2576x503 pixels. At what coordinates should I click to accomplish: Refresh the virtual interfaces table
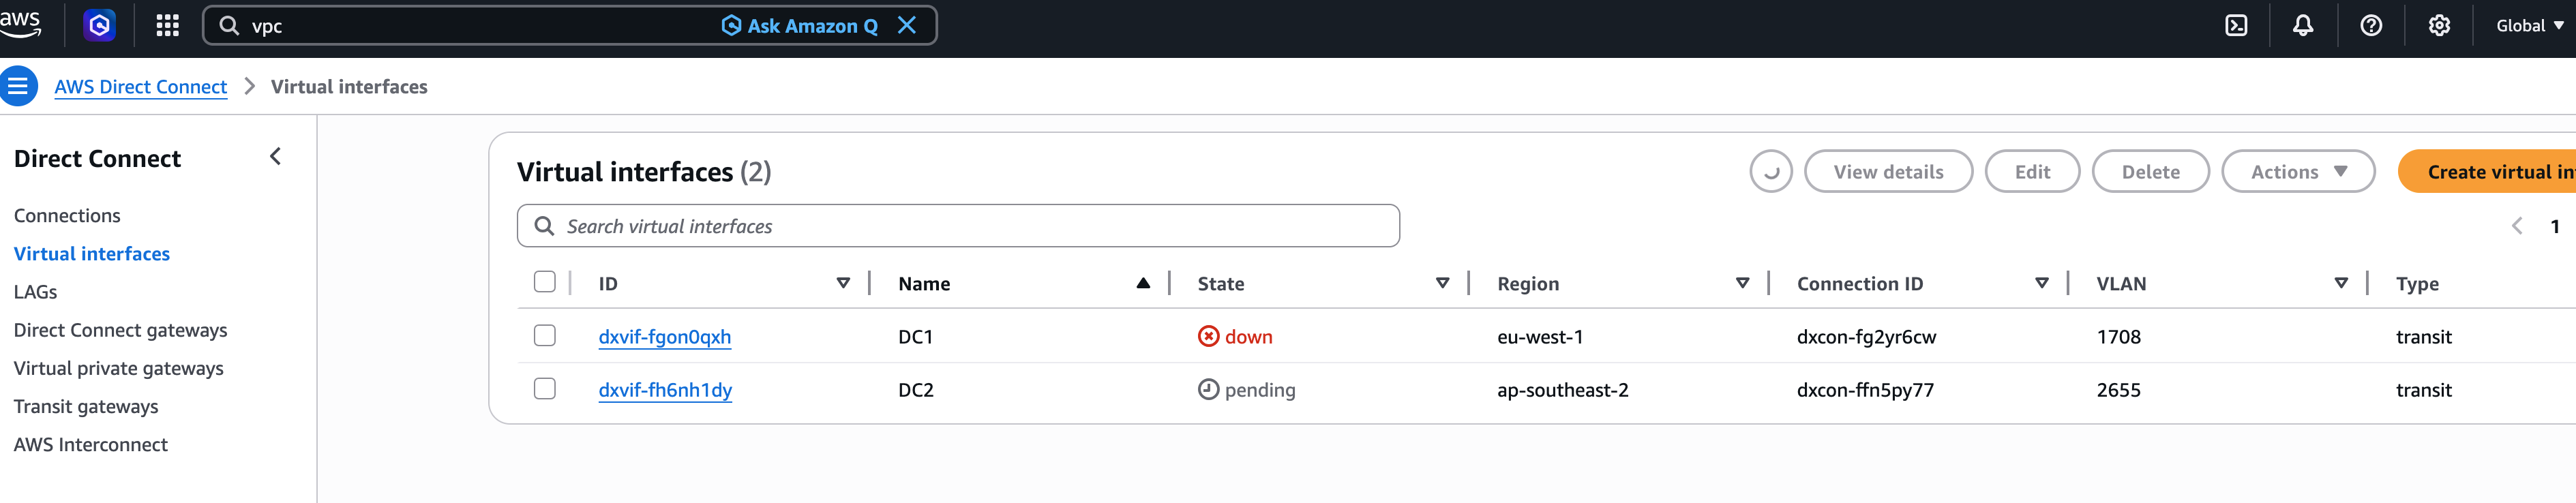[1770, 172]
